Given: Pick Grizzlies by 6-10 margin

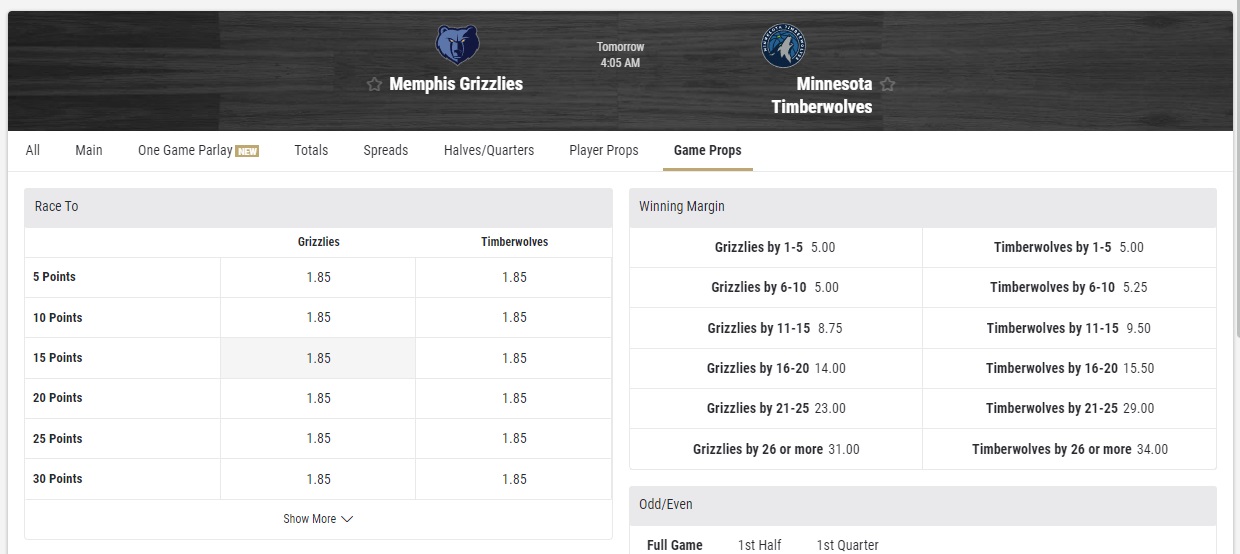Looking at the screenshot, I should coord(775,287).
